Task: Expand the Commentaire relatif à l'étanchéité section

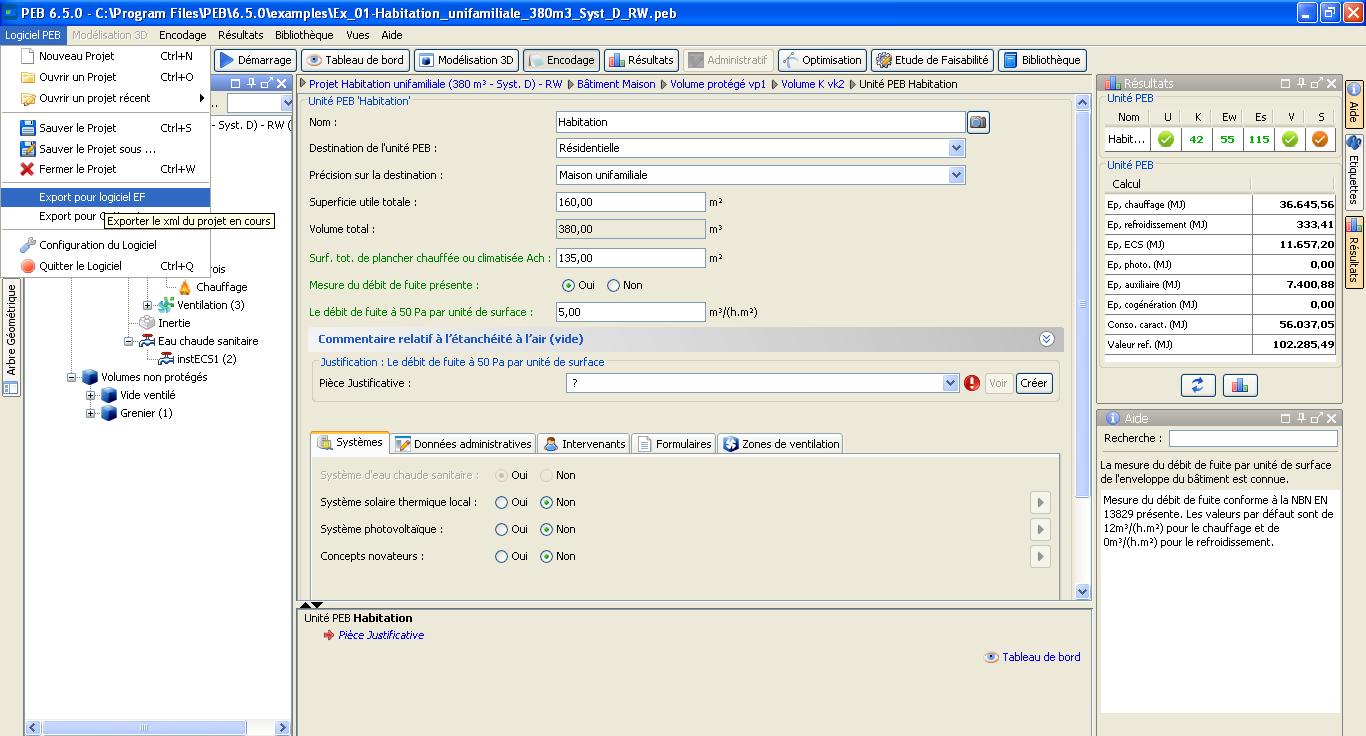Action: point(1046,339)
